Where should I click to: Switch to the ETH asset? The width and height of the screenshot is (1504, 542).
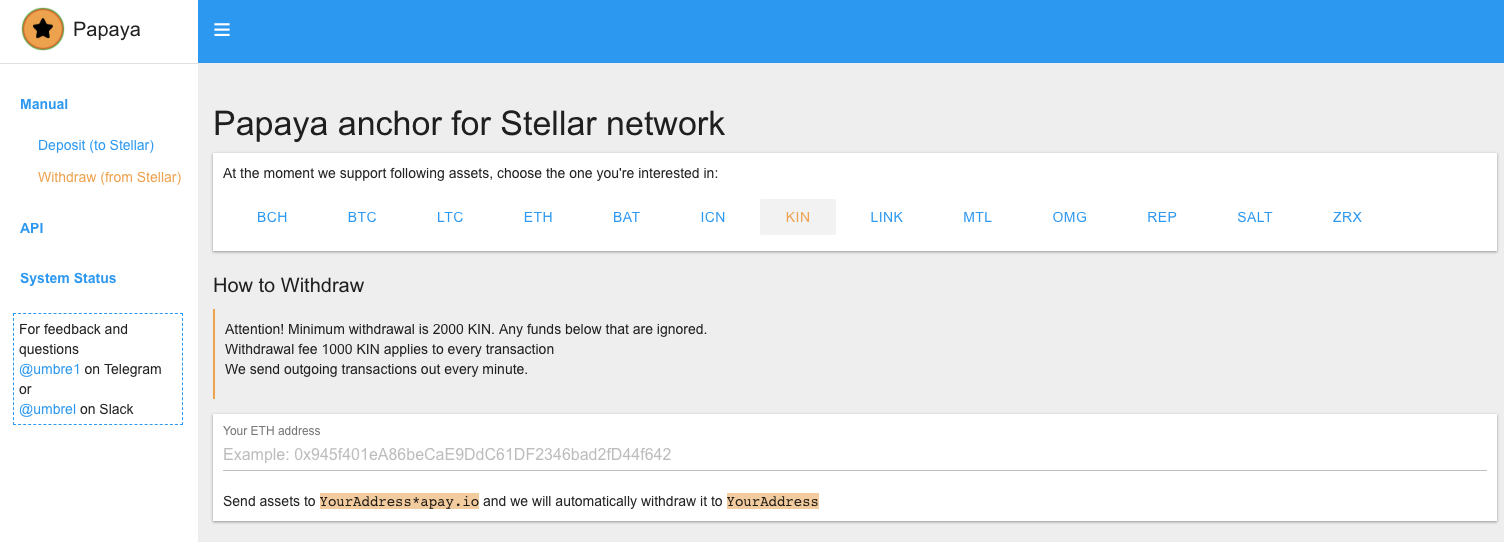pos(538,217)
